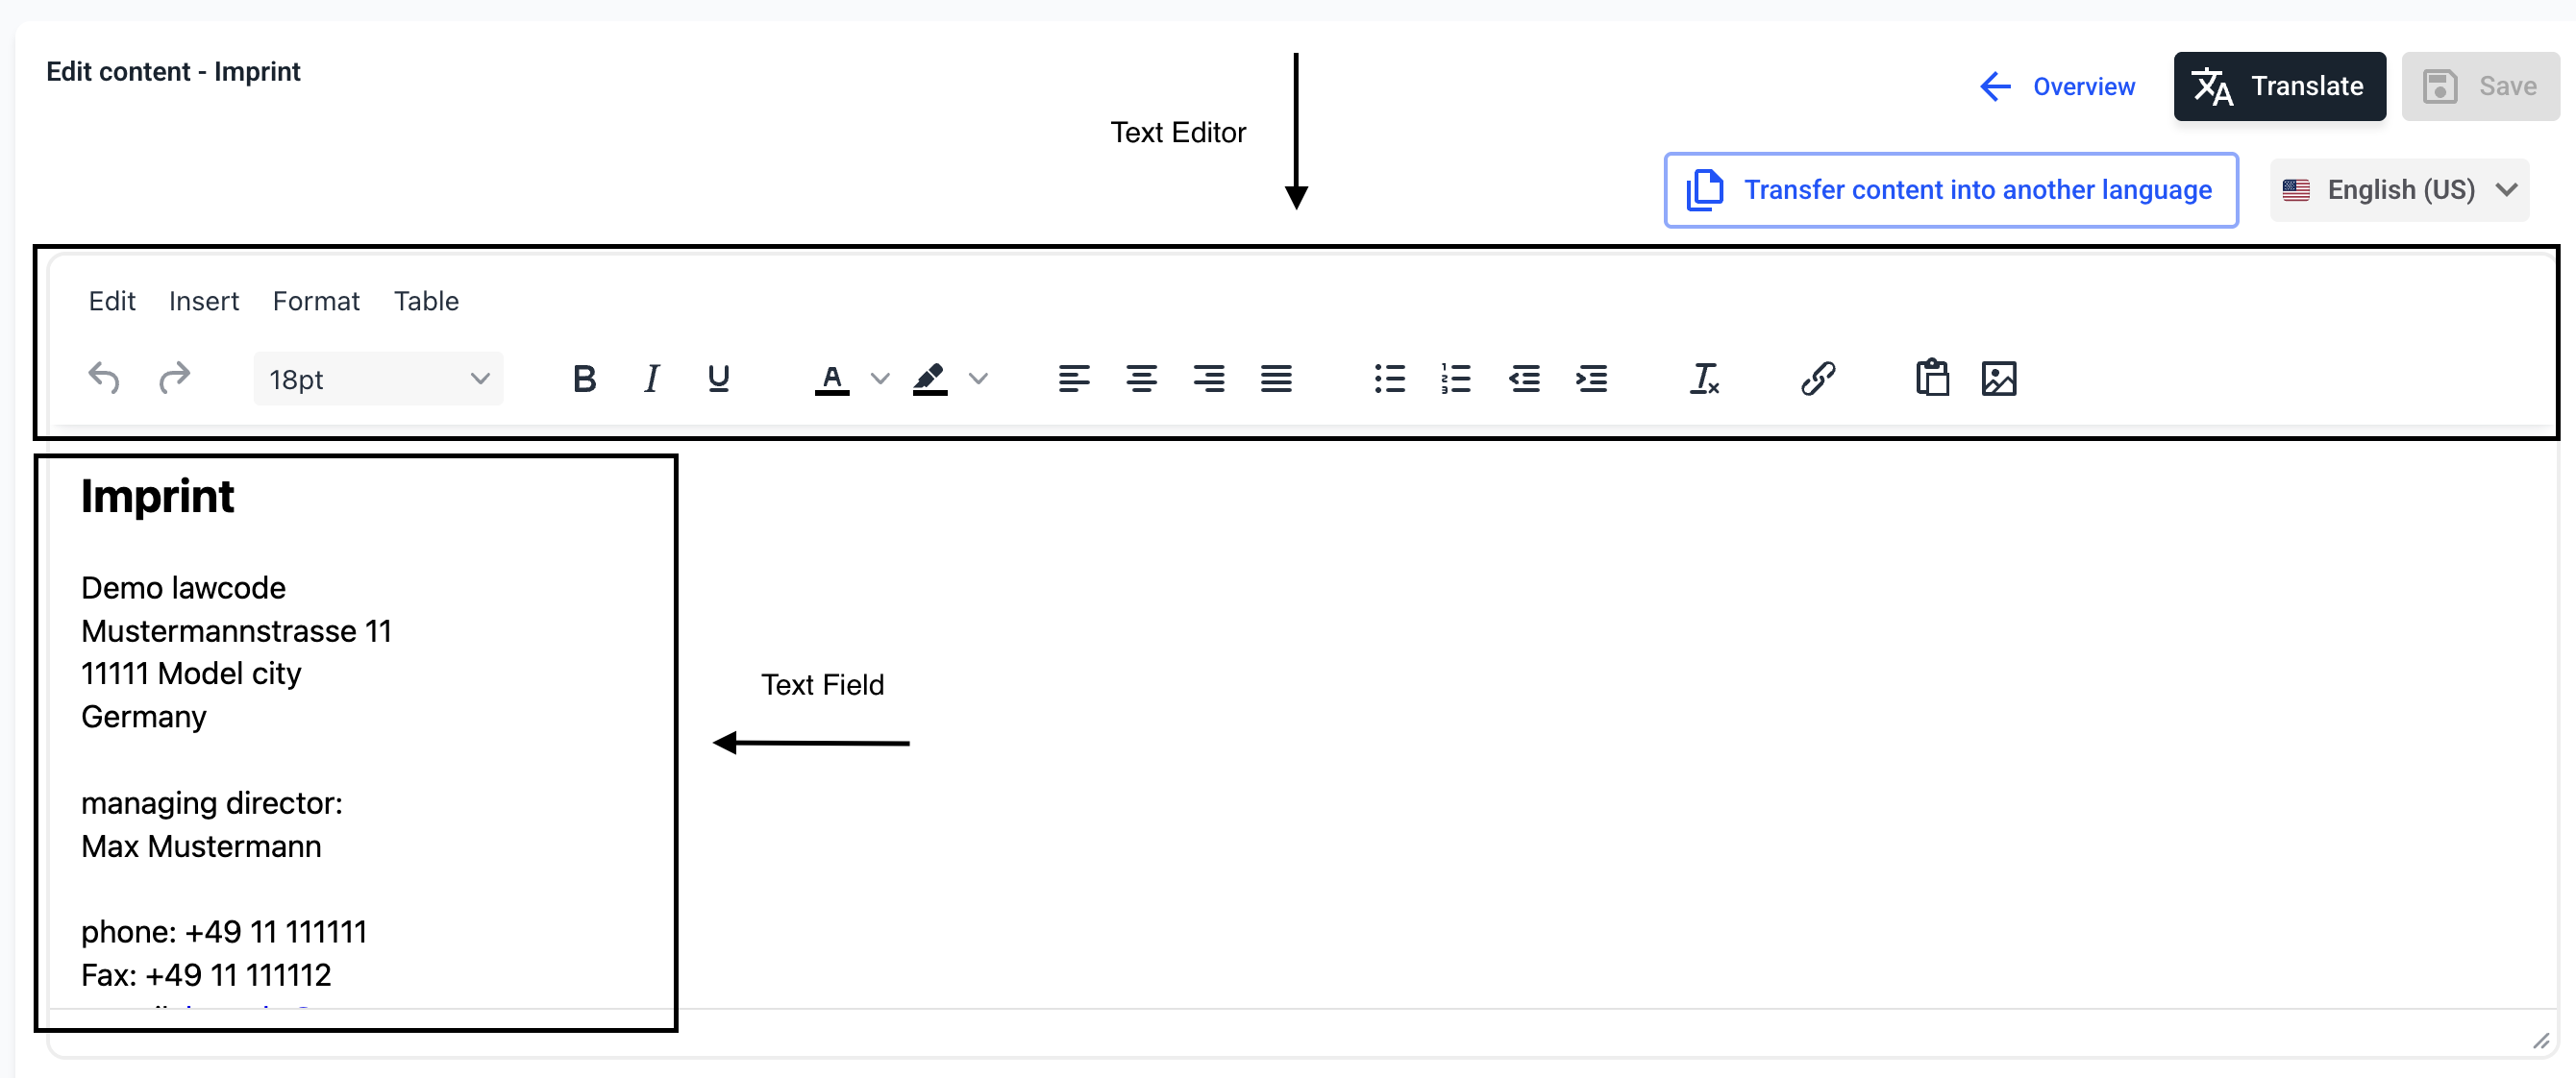Increase indent of paragraph
The height and width of the screenshot is (1078, 2576).
pyautogui.click(x=1591, y=378)
